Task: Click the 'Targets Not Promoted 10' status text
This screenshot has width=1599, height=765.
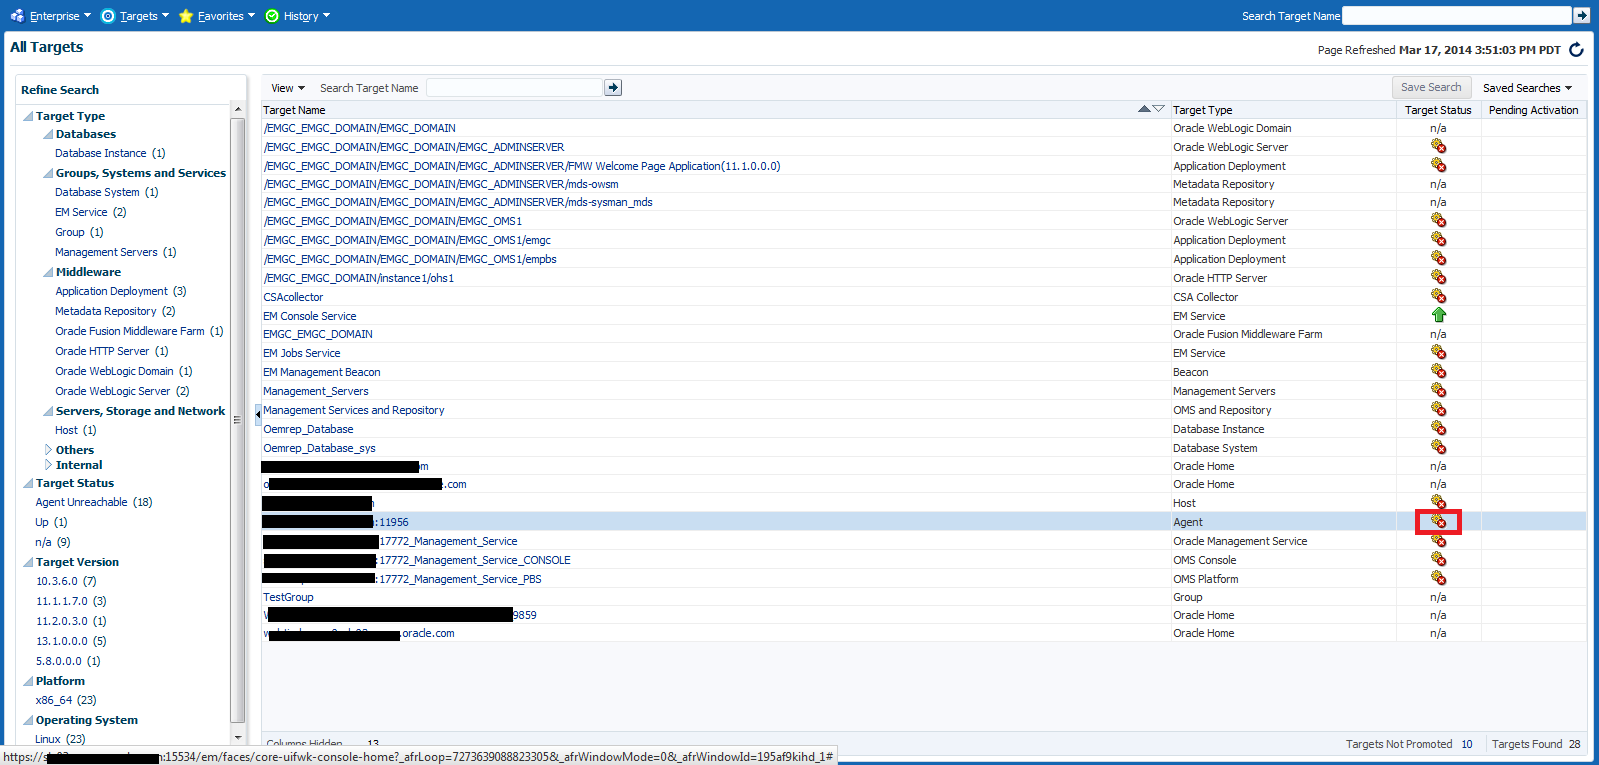Action: click(1409, 744)
